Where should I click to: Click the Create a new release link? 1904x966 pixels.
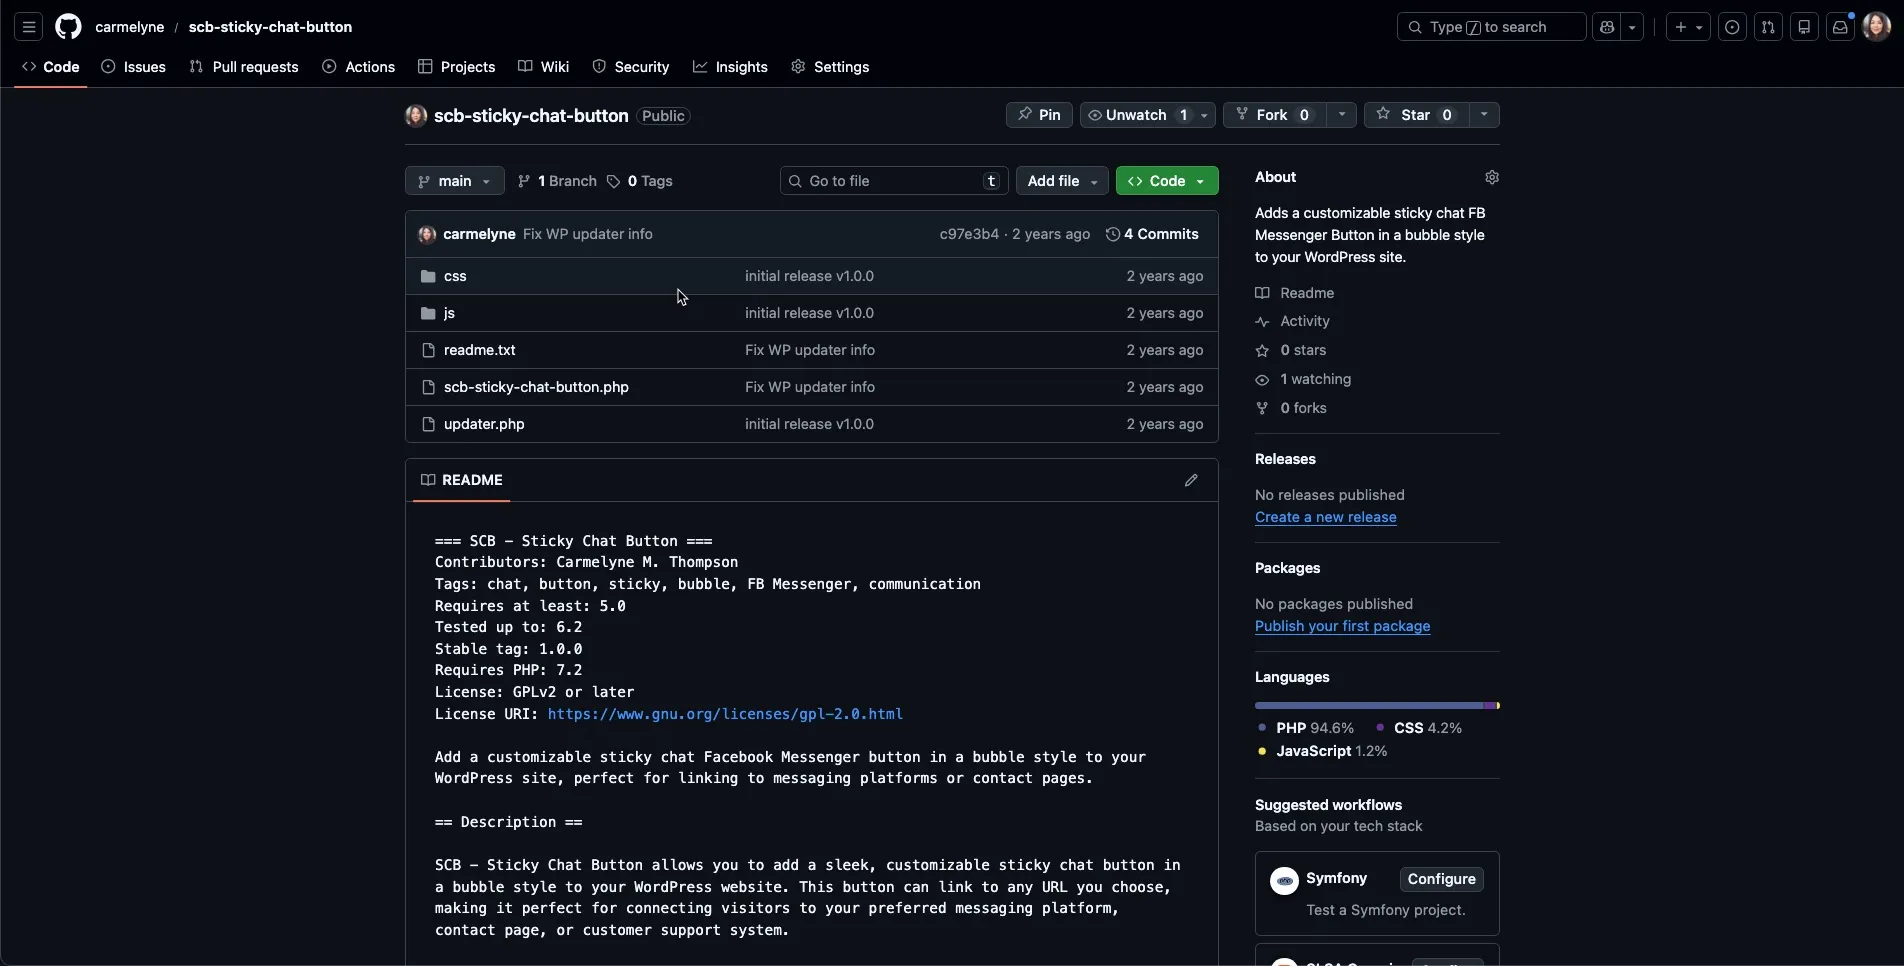click(1325, 517)
